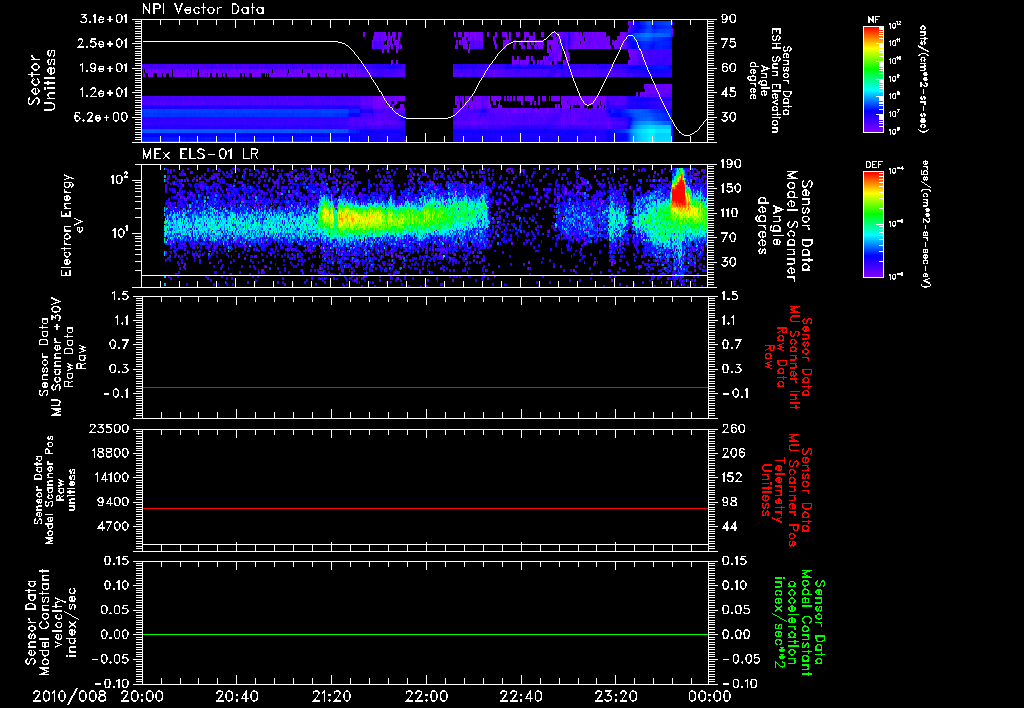1024x708 pixels.
Task: Select the 3.1e+01 sector tick label
Action: pos(103,19)
